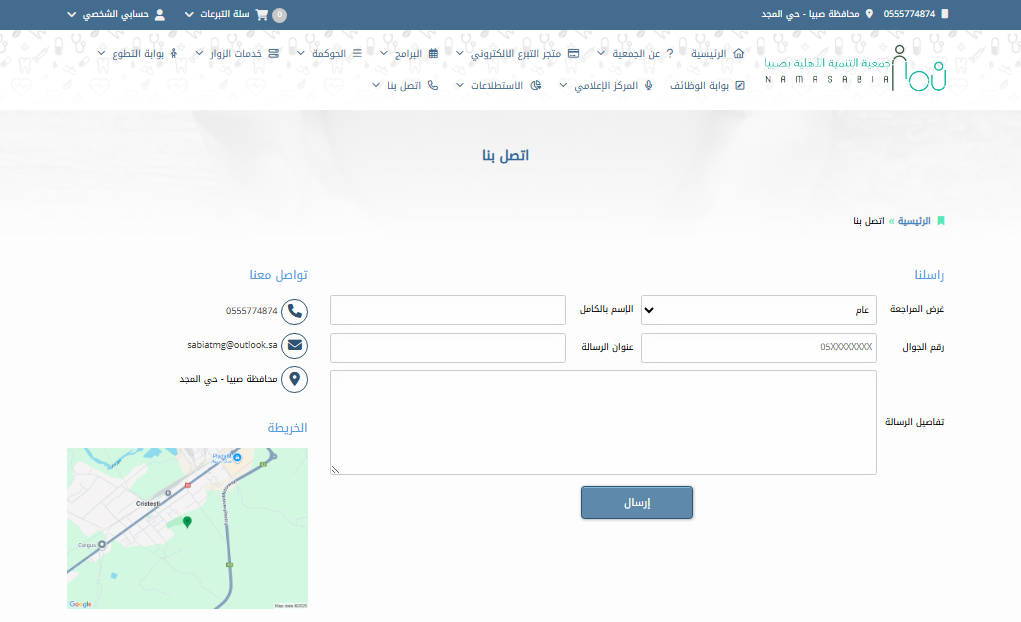Click the envelope email icon
The width and height of the screenshot is (1021, 622).
pyautogui.click(x=294, y=345)
